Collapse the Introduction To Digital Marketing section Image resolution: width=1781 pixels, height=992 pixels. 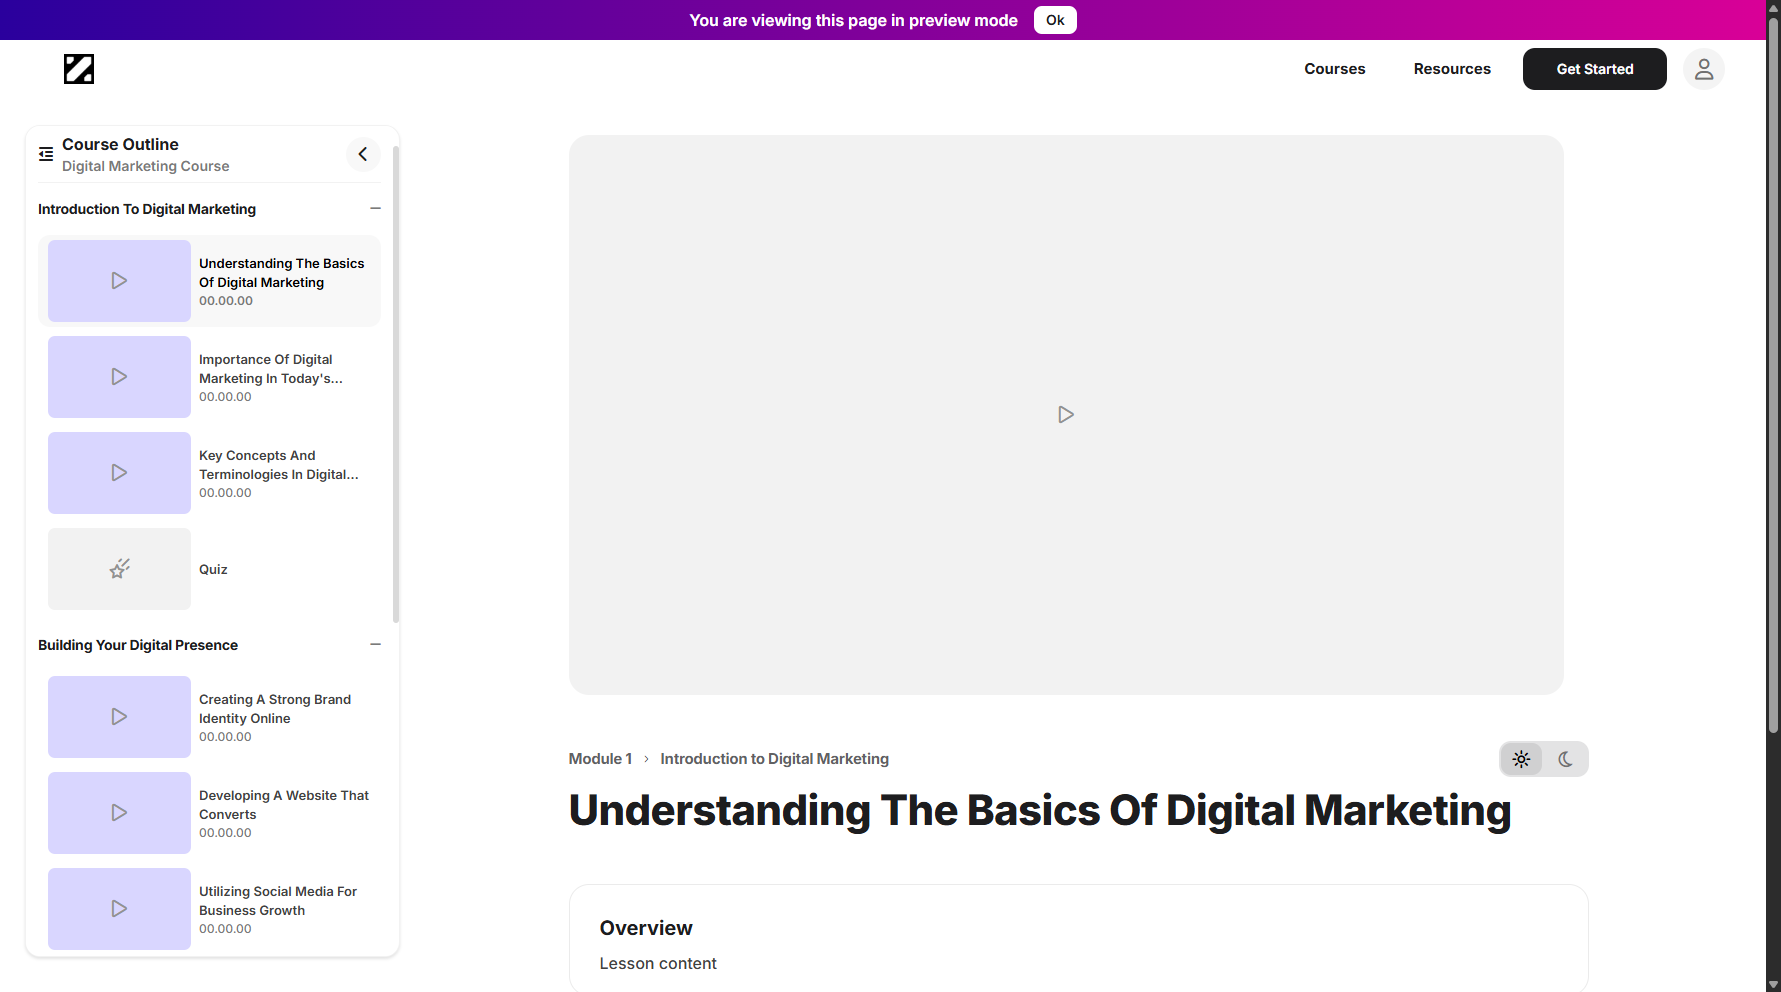tap(376, 208)
